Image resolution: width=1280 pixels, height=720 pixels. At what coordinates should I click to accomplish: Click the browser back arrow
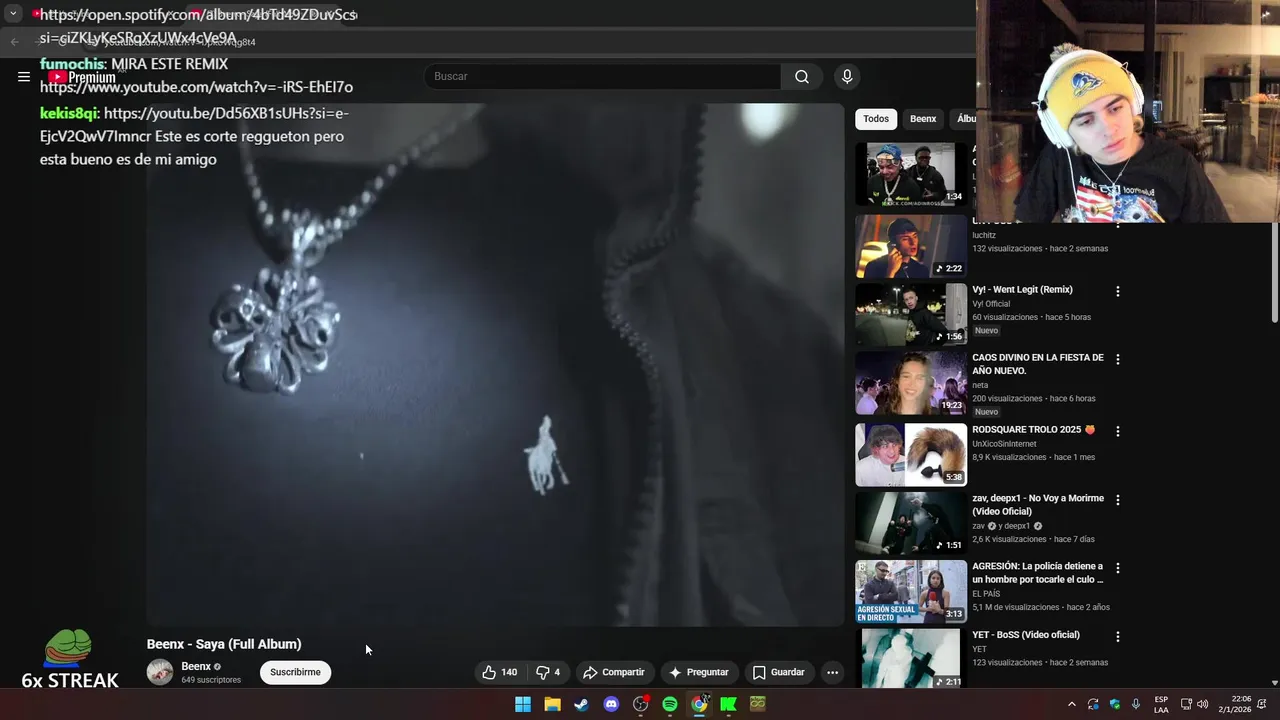(x=14, y=41)
